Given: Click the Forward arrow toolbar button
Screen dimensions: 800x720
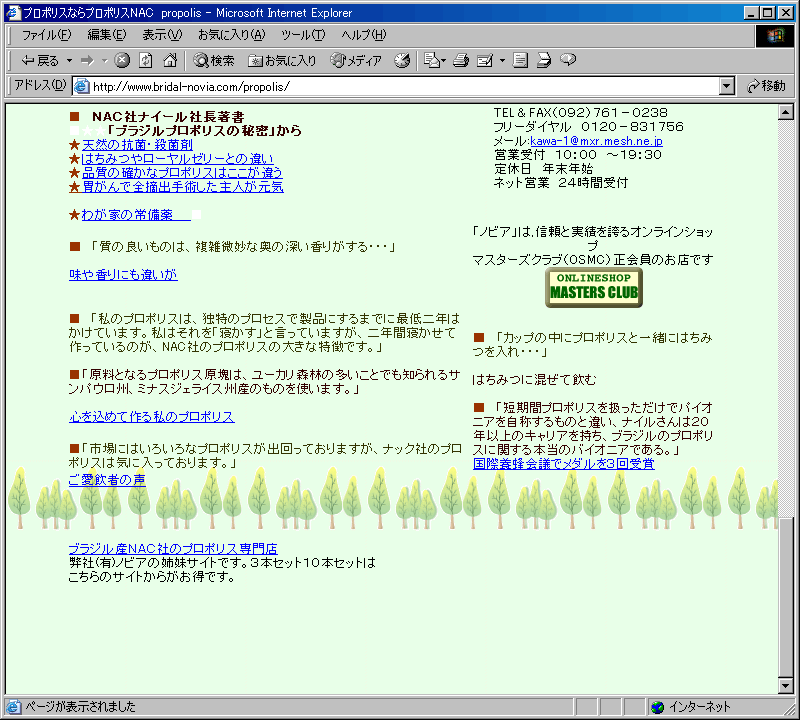Looking at the screenshot, I should coord(88,60).
